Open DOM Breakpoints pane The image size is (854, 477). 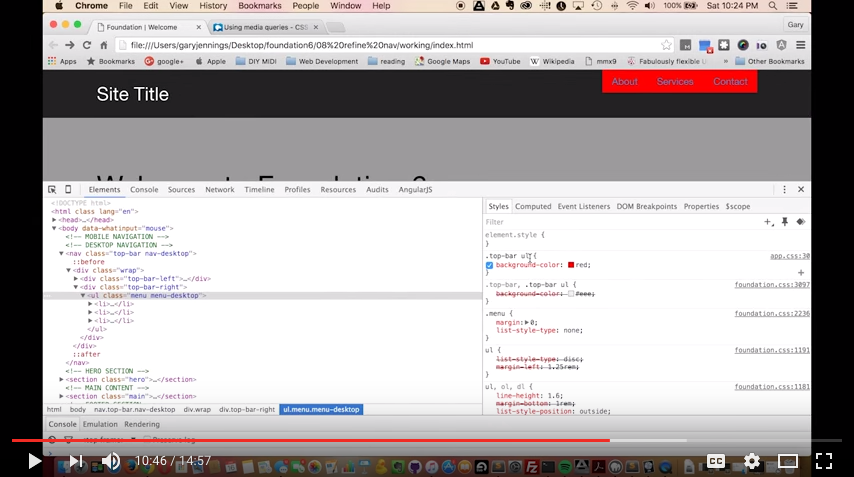646,206
